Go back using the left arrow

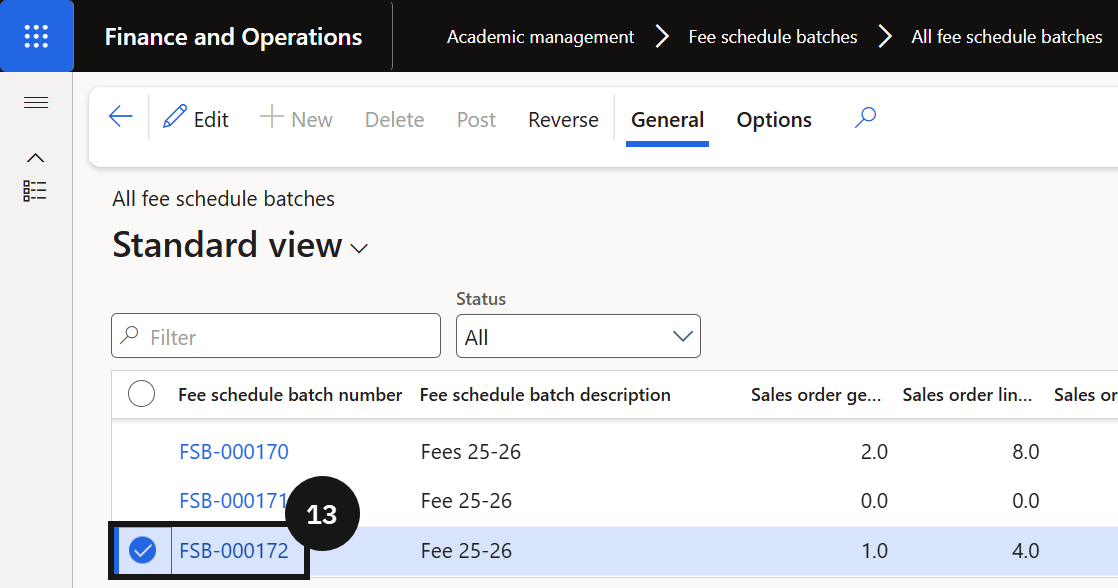pyautogui.click(x=120, y=116)
